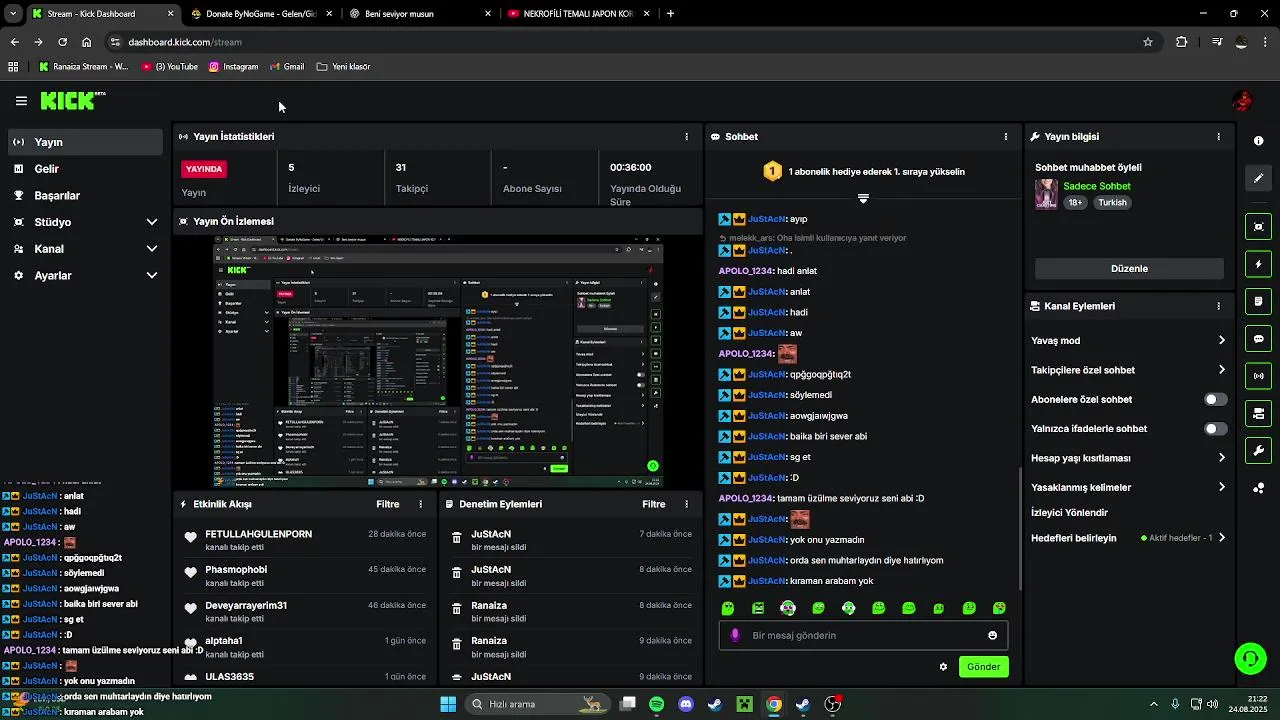The width and height of the screenshot is (1280, 720).
Task: Open the hamburger menu beside the Kick logo
Action: coord(21,101)
